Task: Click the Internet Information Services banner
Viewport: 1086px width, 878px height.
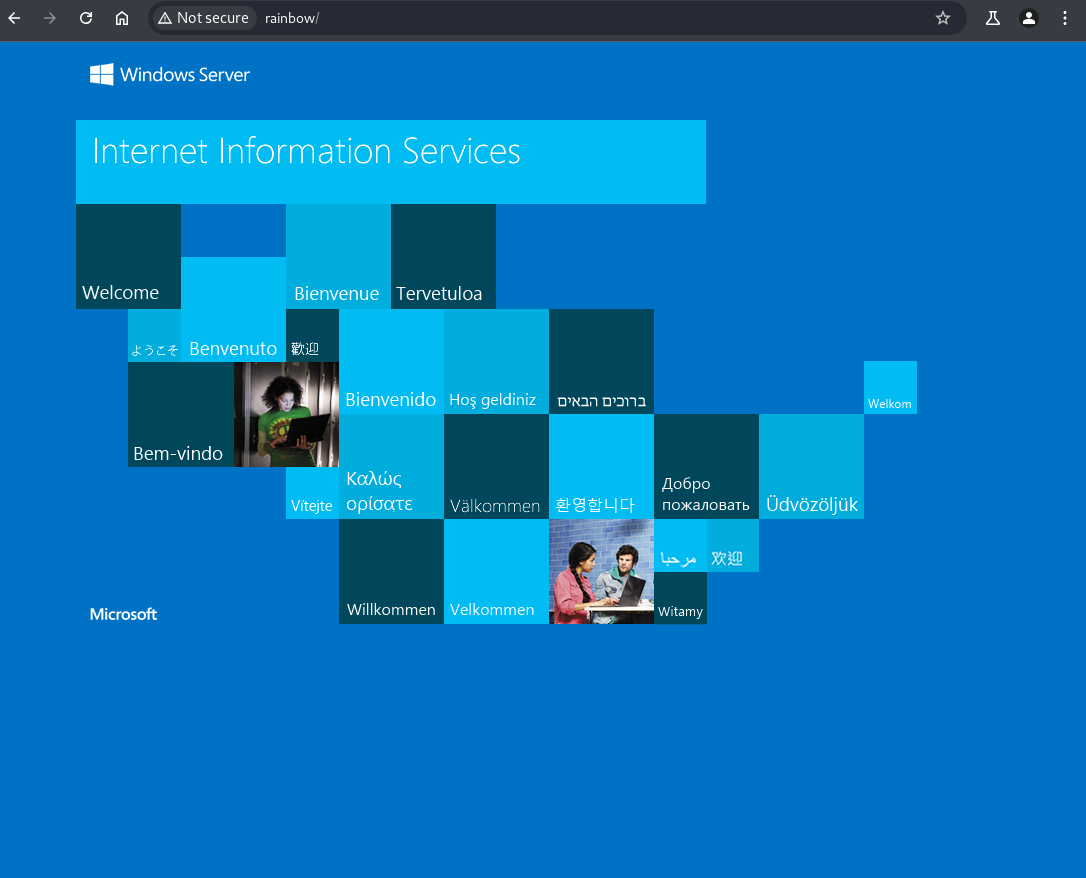Action: 391,162
